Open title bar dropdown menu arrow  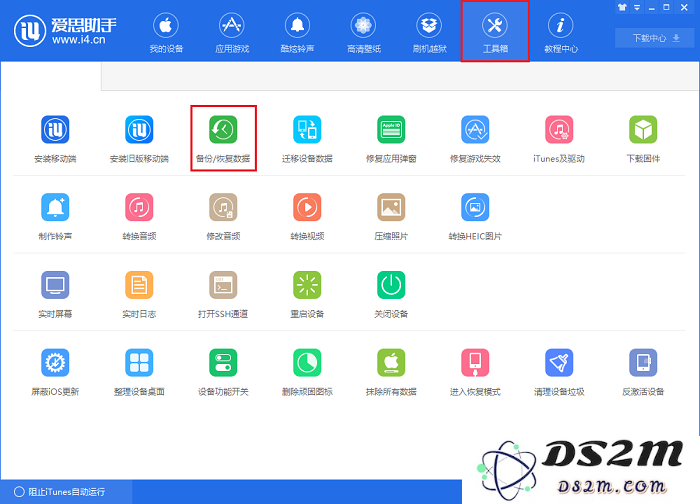pyautogui.click(x=637, y=7)
